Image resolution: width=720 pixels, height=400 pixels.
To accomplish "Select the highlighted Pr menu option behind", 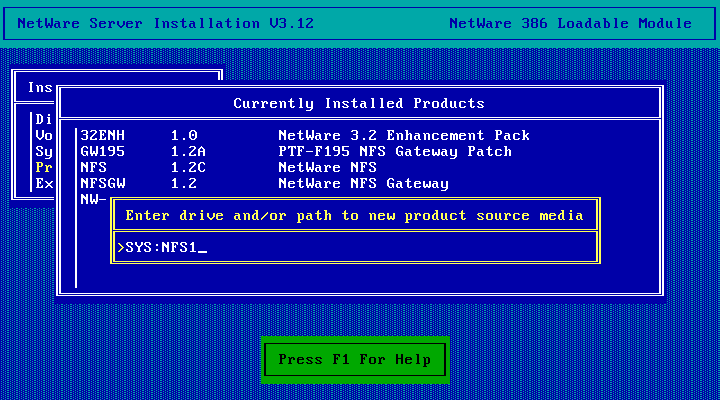I will click(44, 168).
